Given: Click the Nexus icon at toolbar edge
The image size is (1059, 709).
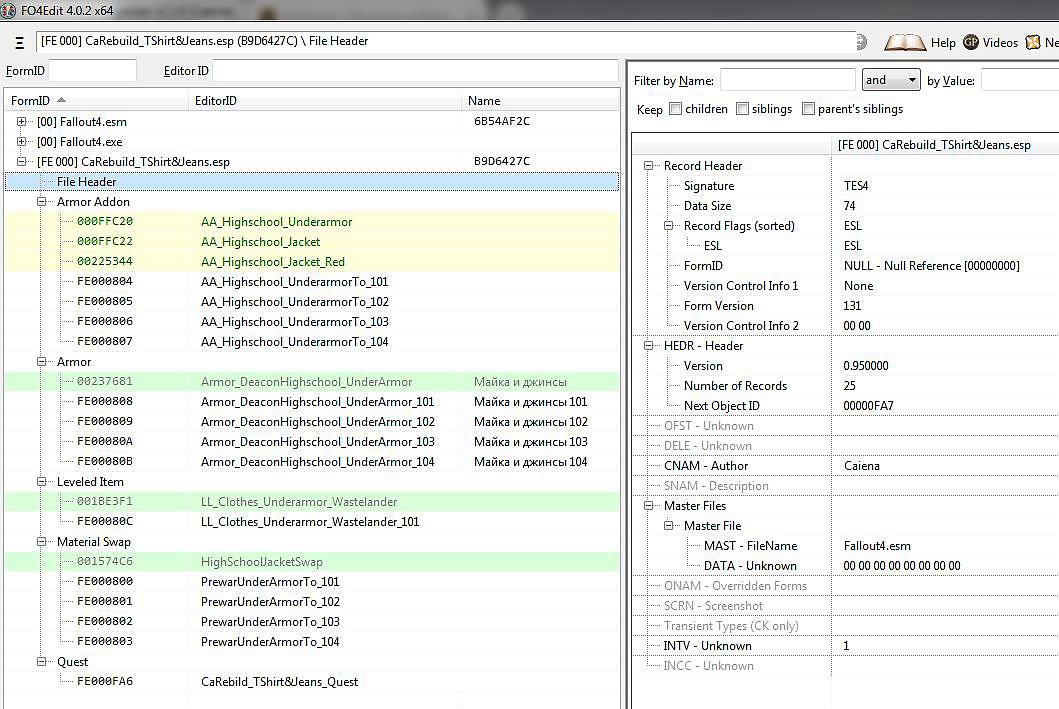Looking at the screenshot, I should pos(1032,43).
